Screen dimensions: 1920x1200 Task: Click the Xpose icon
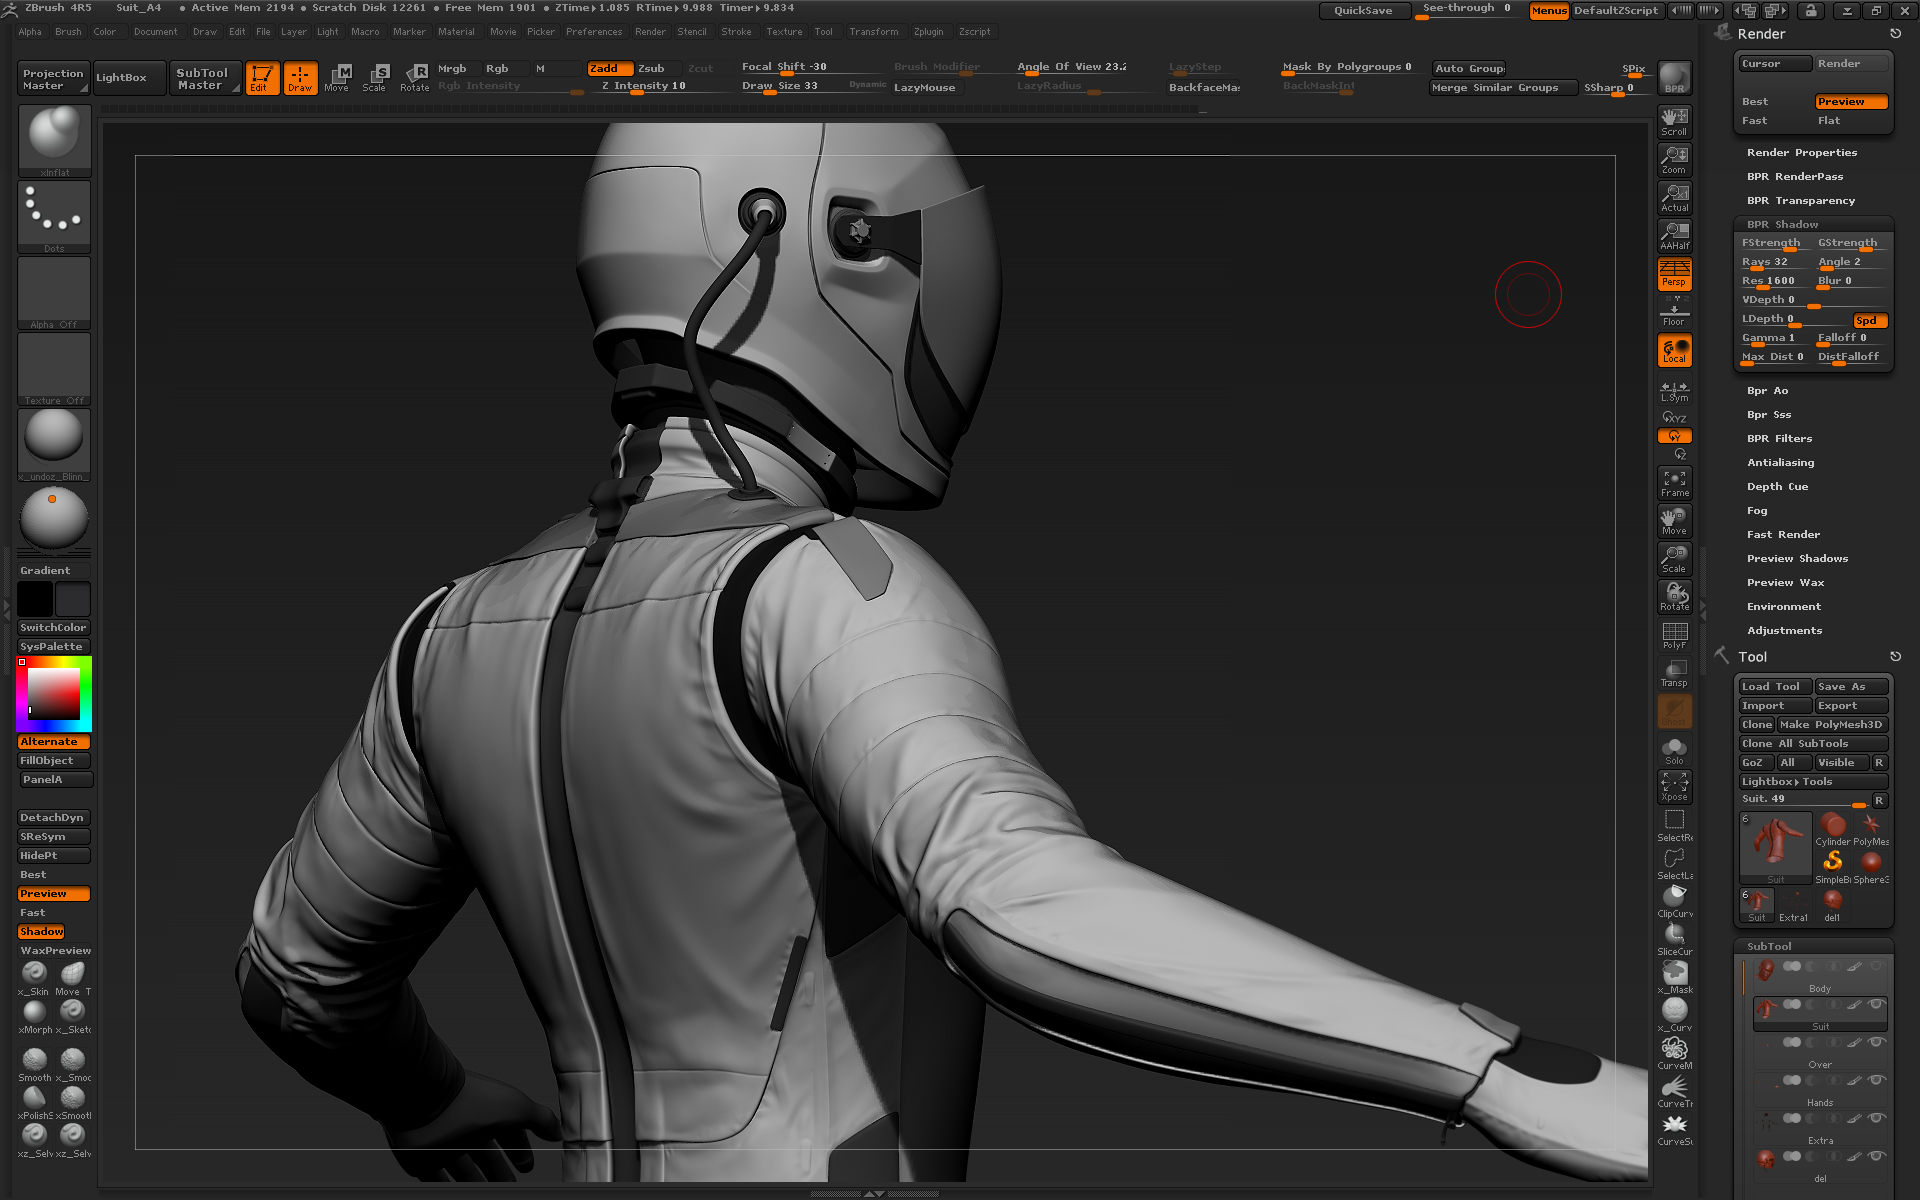point(1674,787)
